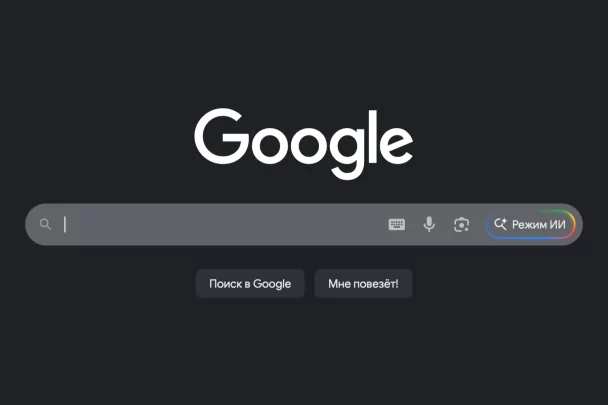This screenshot has height=405, width=608.
Task: Open the on-screen virtual keyboard
Action: 397,224
